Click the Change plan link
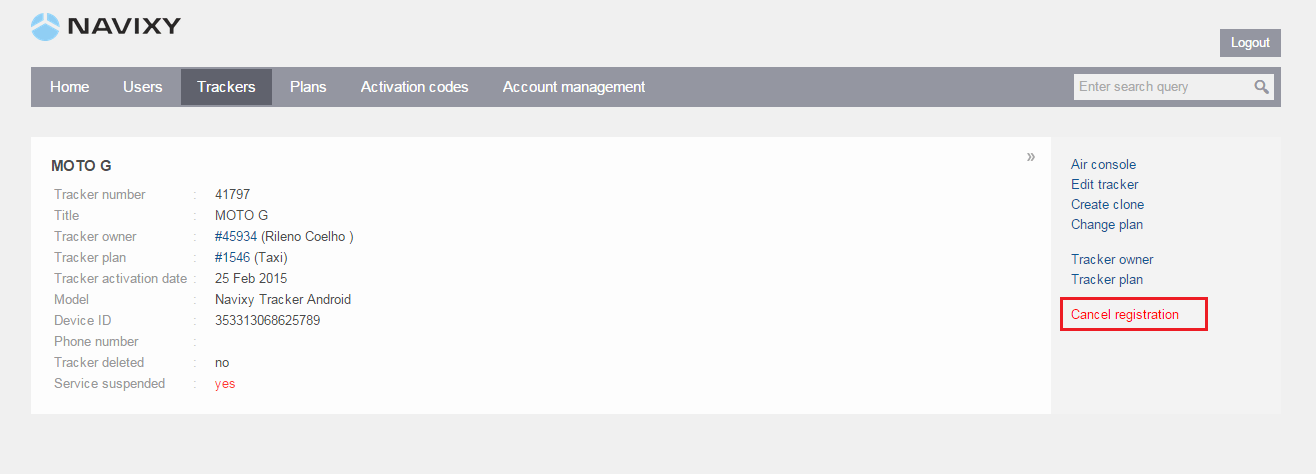 (1107, 225)
